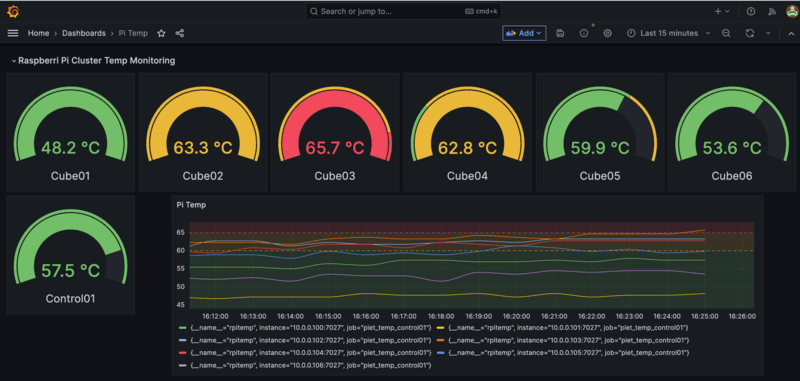This screenshot has height=381, width=800.
Task: Click the 57.5 °C value
Action: (70, 270)
